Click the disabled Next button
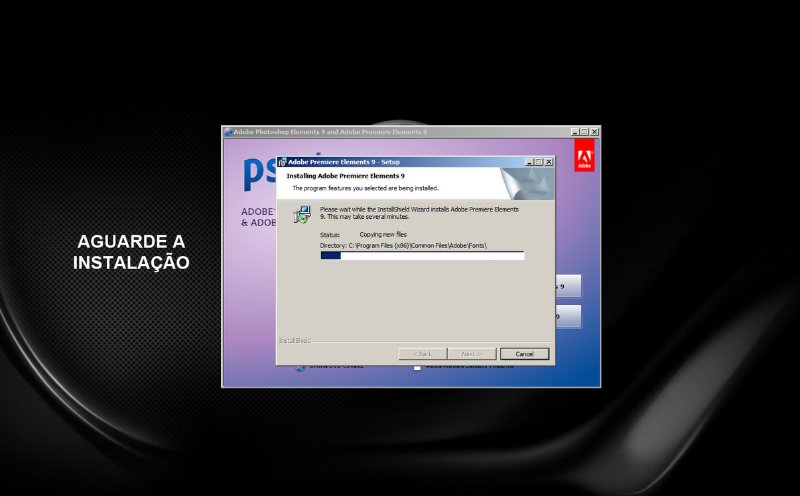Screen dimensions: 800x496 [x=471, y=354]
